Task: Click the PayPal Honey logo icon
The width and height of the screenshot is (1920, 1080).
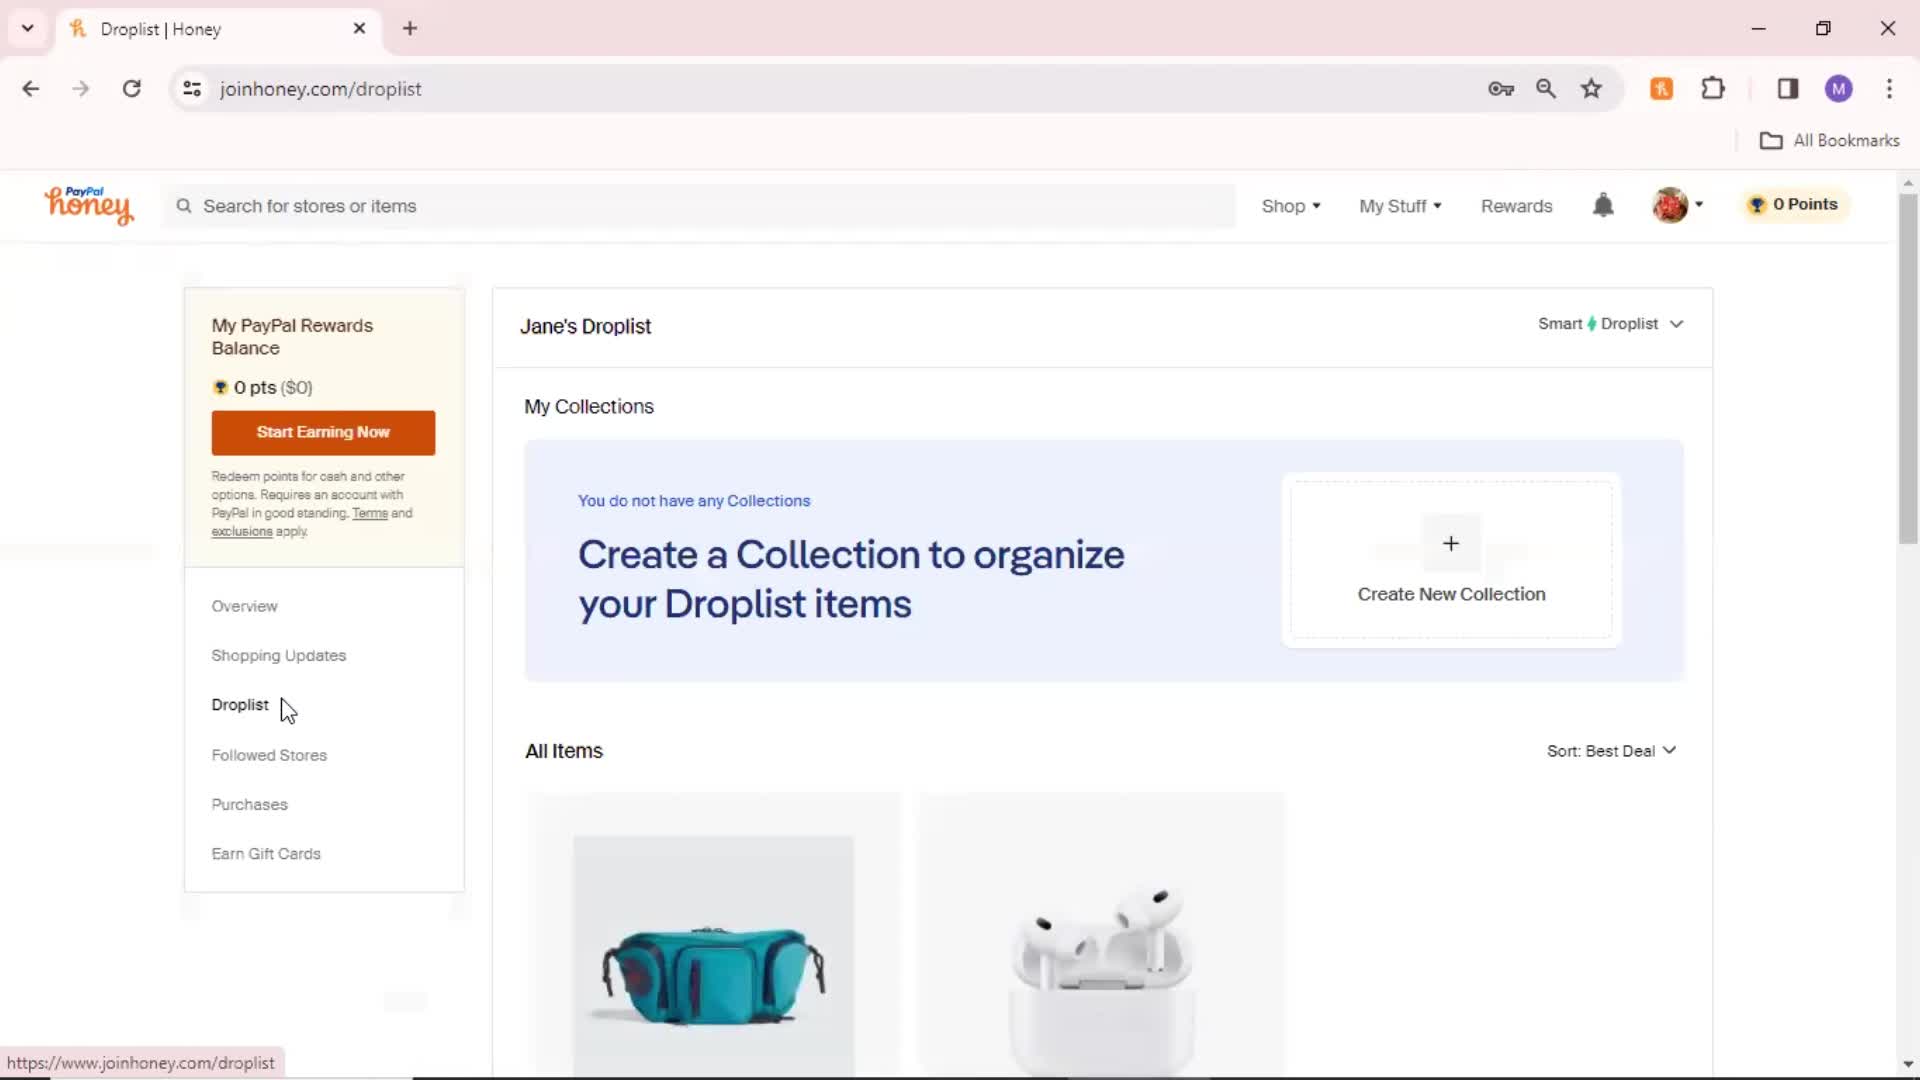Action: tap(87, 204)
